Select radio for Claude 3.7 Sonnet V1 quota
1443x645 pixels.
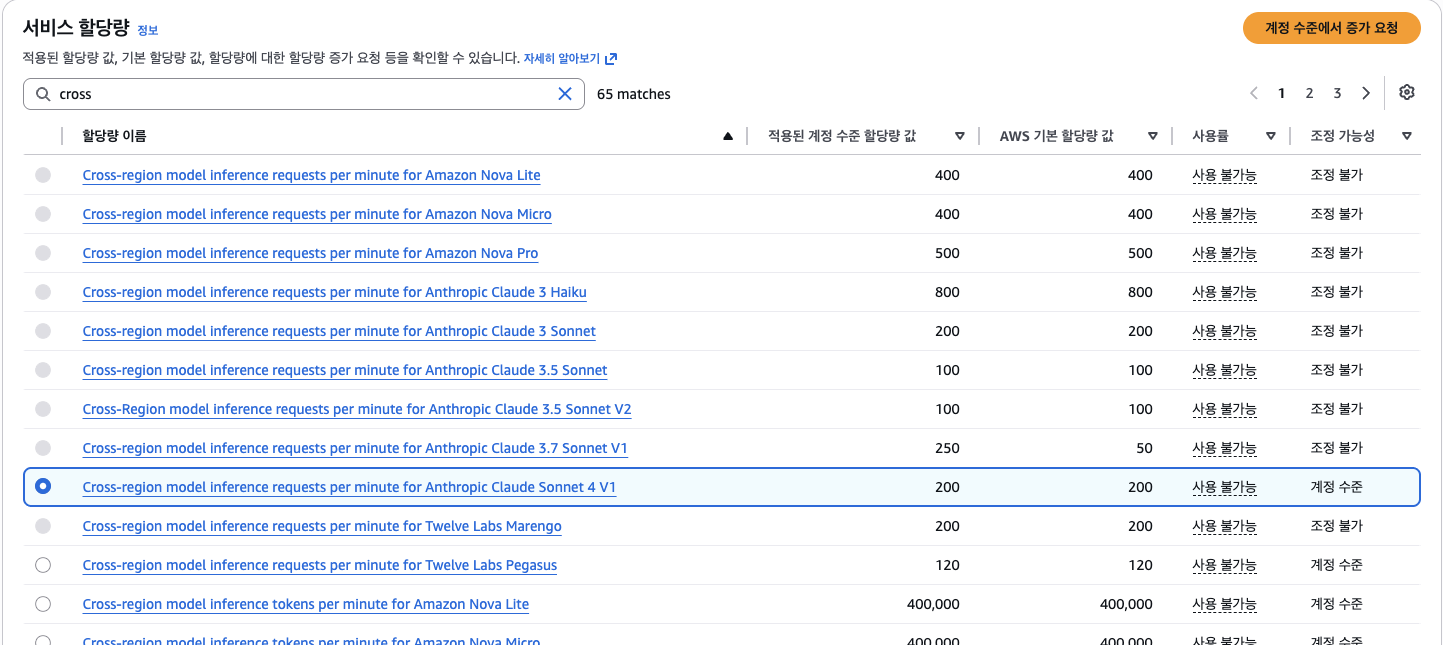(43, 448)
